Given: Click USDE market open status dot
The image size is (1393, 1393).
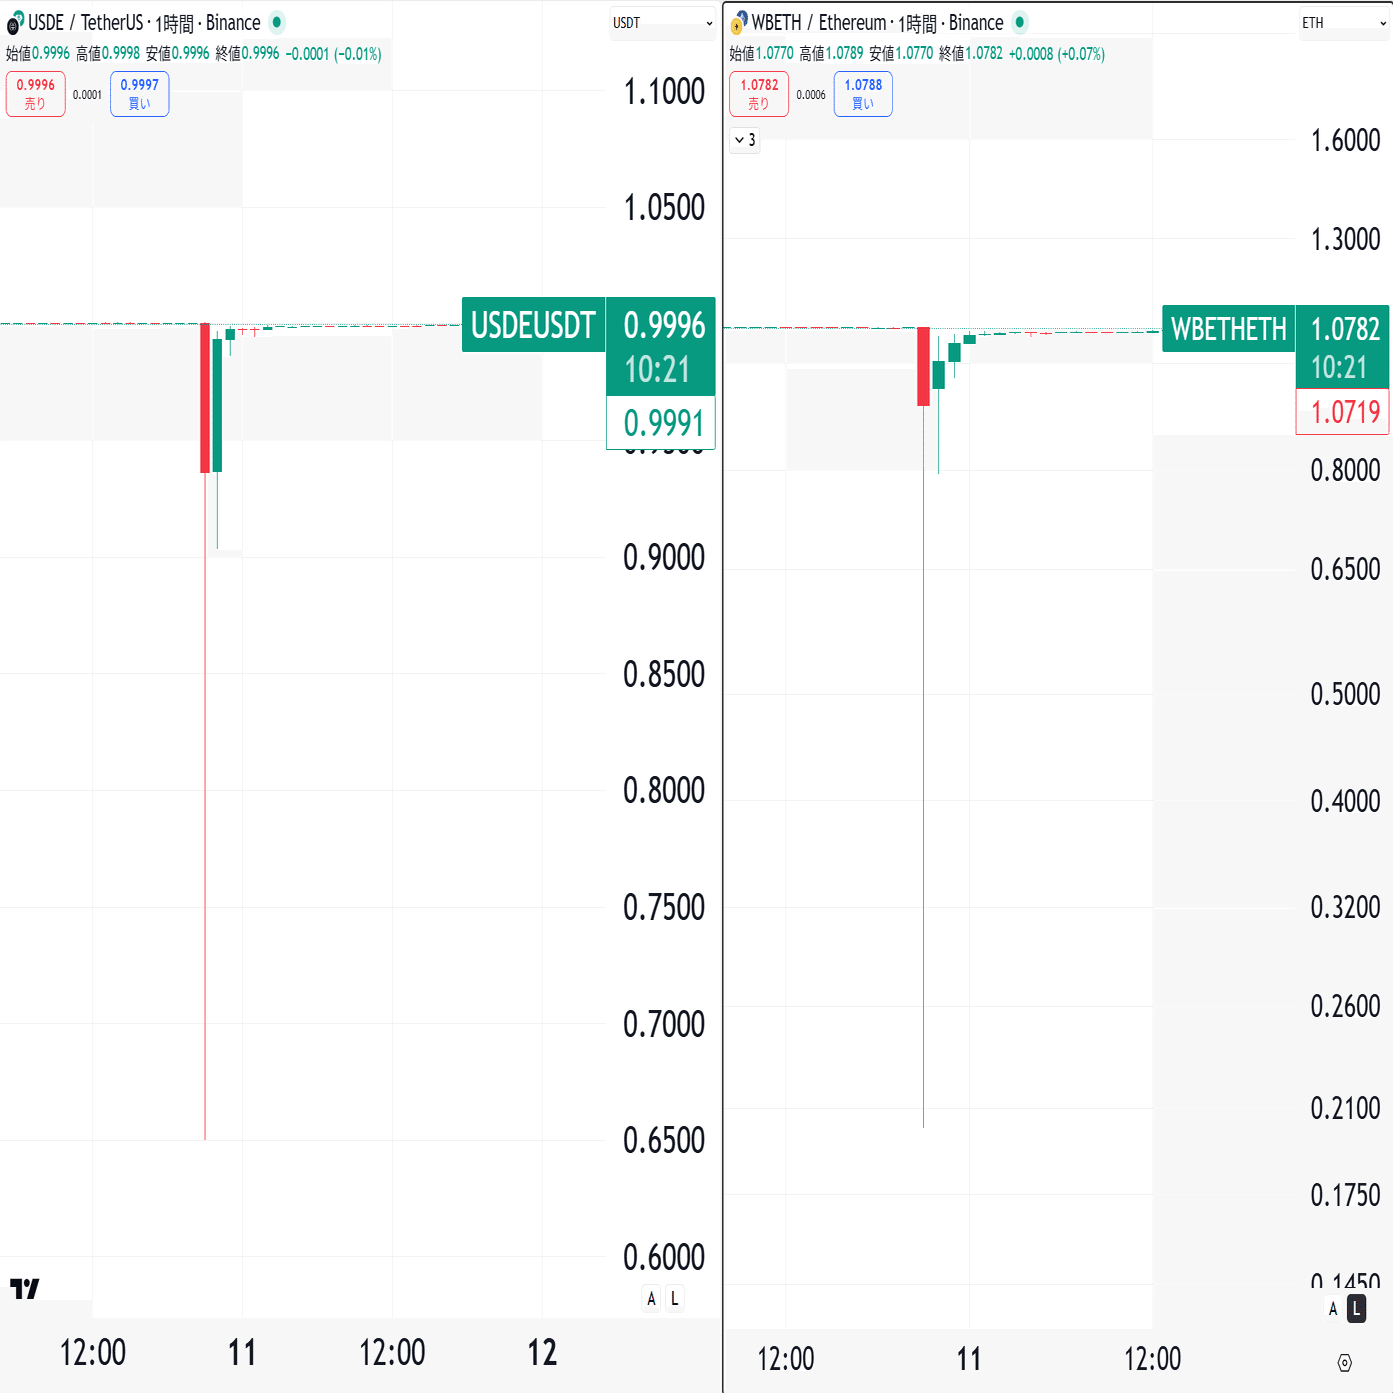Looking at the screenshot, I should point(277,22).
